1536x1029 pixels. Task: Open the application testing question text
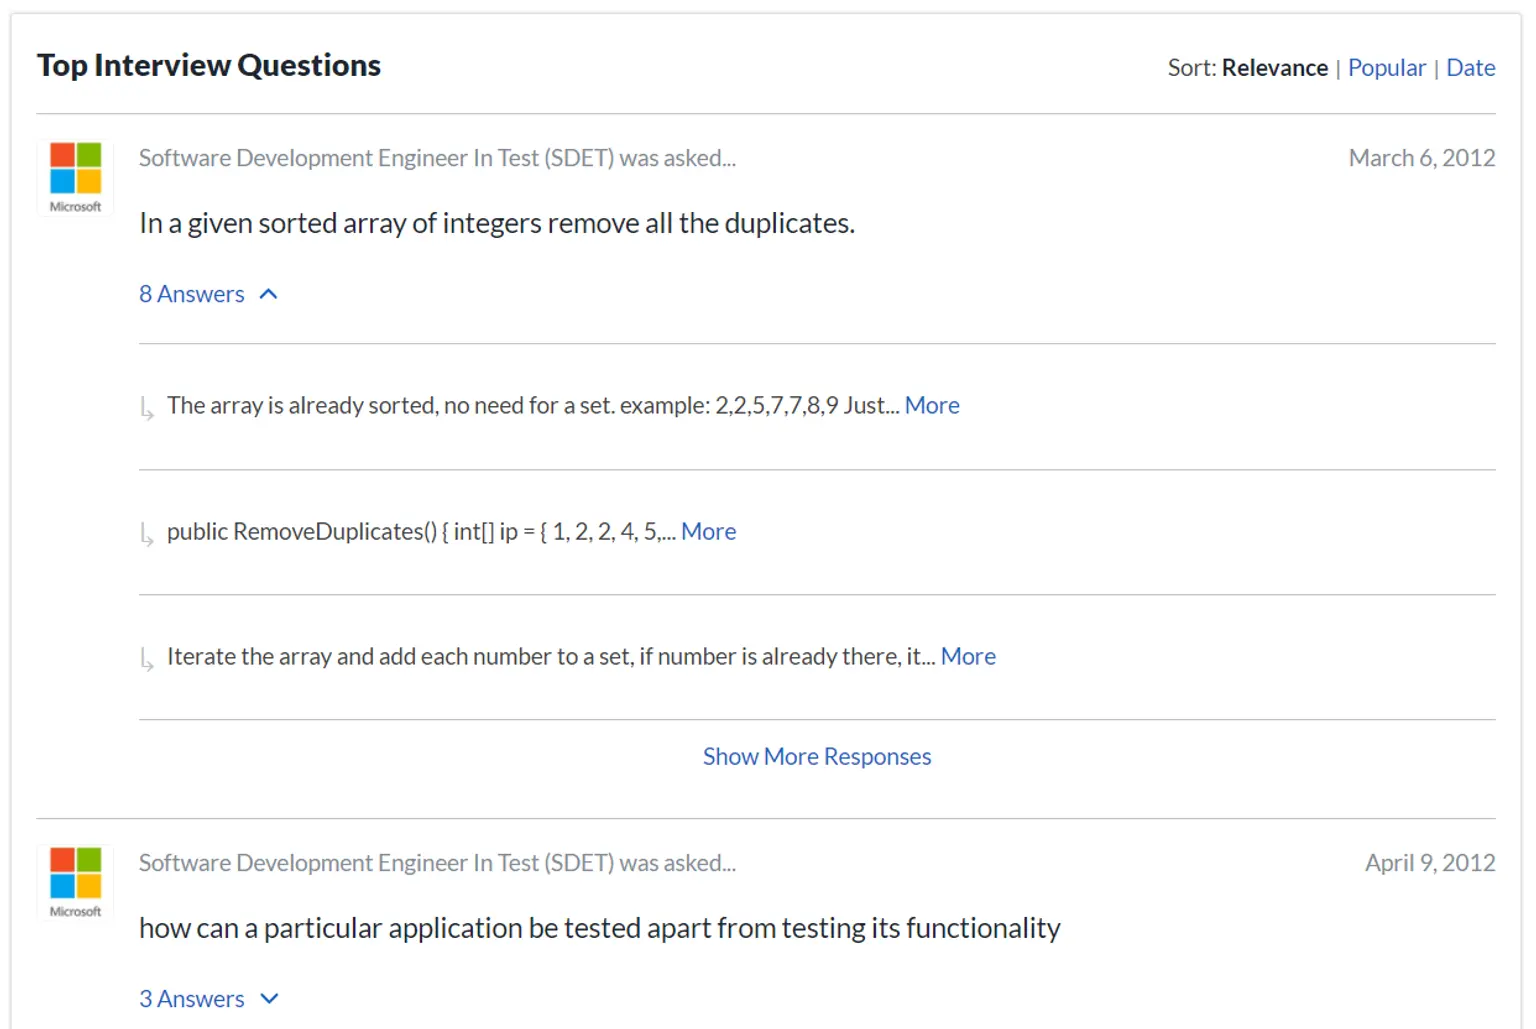(600, 928)
